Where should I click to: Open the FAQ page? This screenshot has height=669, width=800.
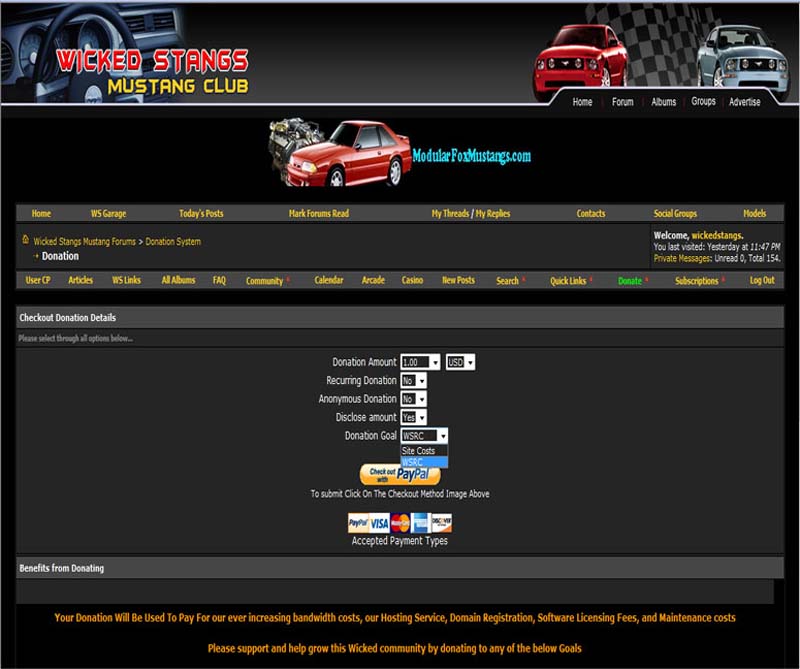[219, 280]
